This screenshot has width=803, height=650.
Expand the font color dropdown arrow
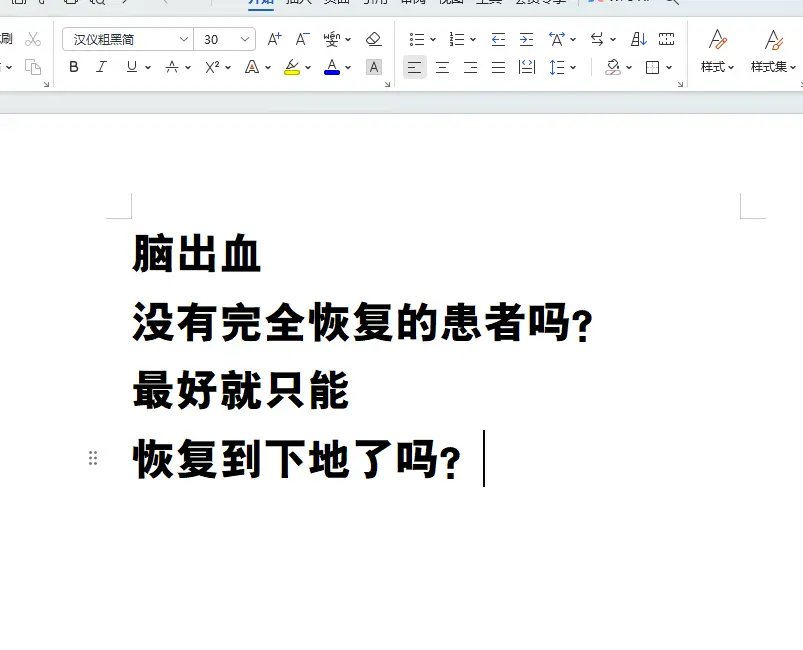(x=348, y=68)
